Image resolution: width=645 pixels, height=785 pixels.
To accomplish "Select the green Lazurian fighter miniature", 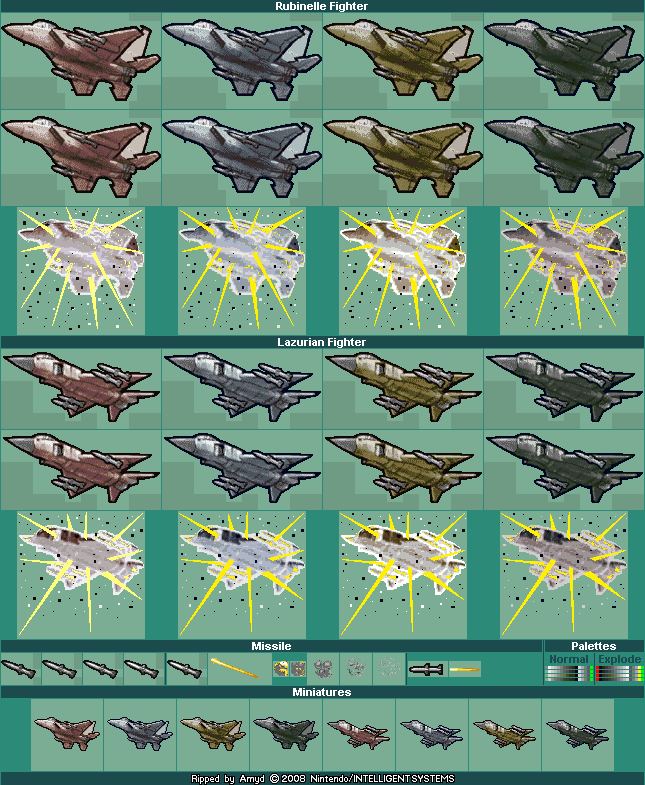I will (577, 734).
